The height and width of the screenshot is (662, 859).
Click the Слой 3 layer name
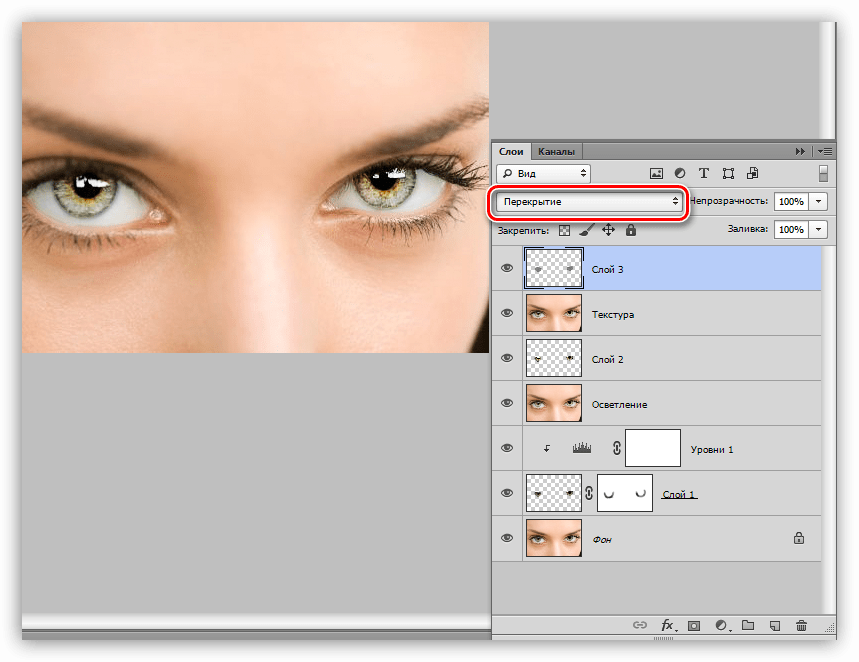point(608,270)
